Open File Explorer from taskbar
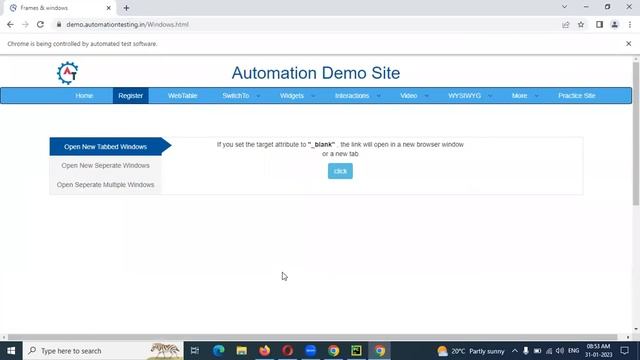The image size is (640, 360). coord(242,351)
